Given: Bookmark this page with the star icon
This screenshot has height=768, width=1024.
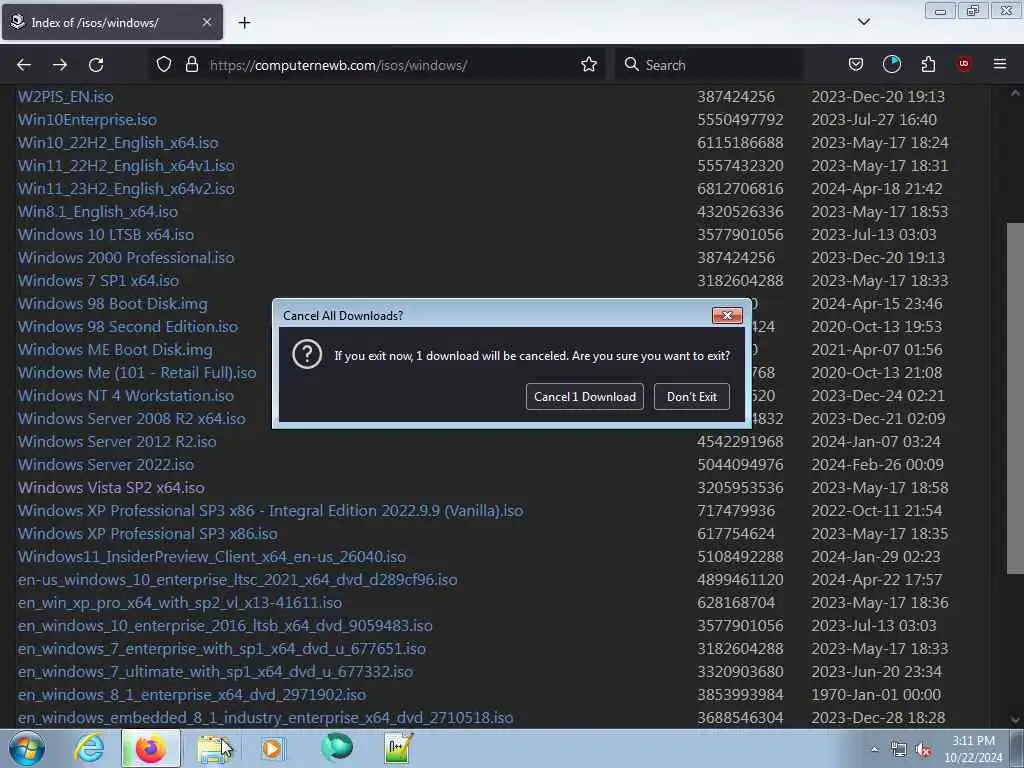Looking at the screenshot, I should click(588, 65).
